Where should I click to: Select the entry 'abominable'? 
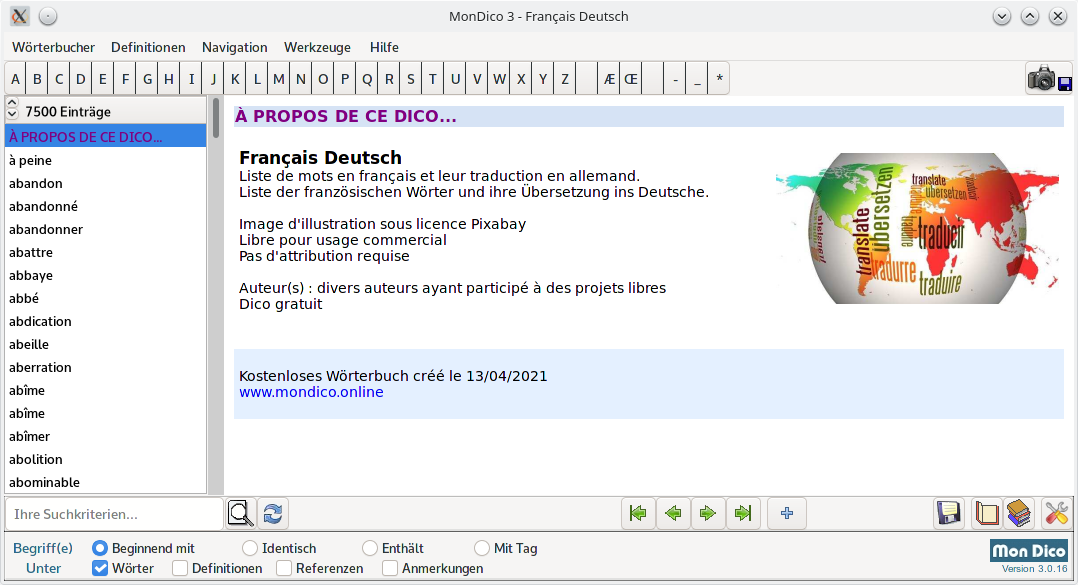click(106, 483)
